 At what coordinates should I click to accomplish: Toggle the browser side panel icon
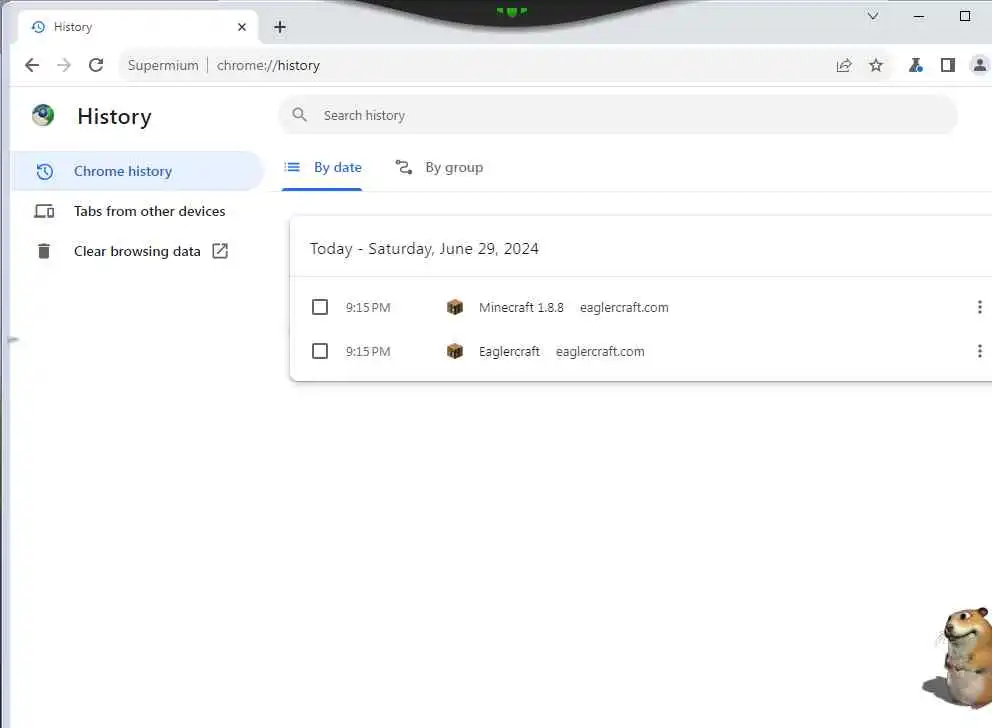[948, 65]
